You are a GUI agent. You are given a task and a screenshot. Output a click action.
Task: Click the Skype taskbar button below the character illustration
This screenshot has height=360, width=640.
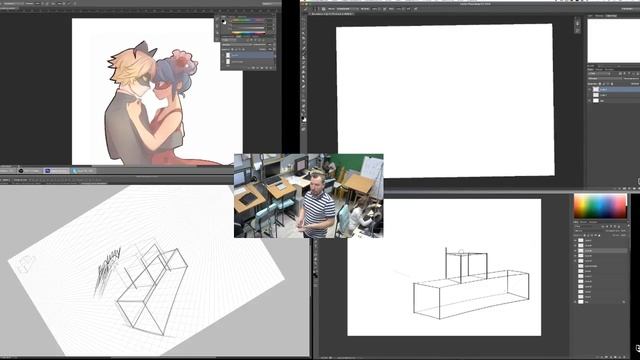pyautogui.click(x=83, y=171)
